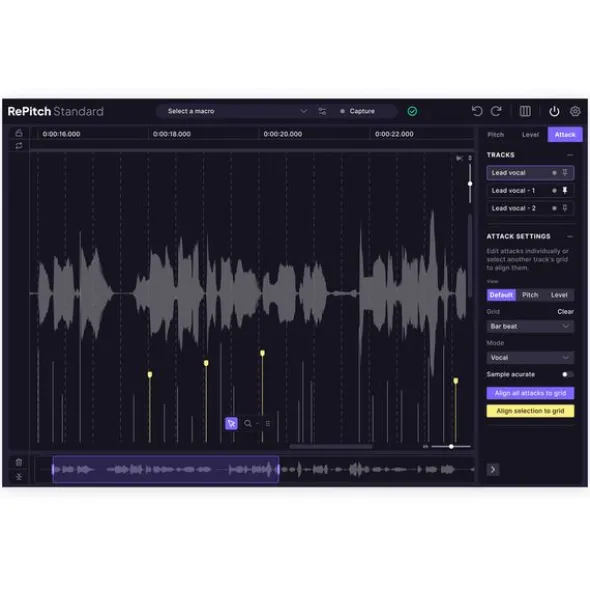The image size is (590, 591).
Task: Open the Bar beat grid dropdown
Action: 530,326
